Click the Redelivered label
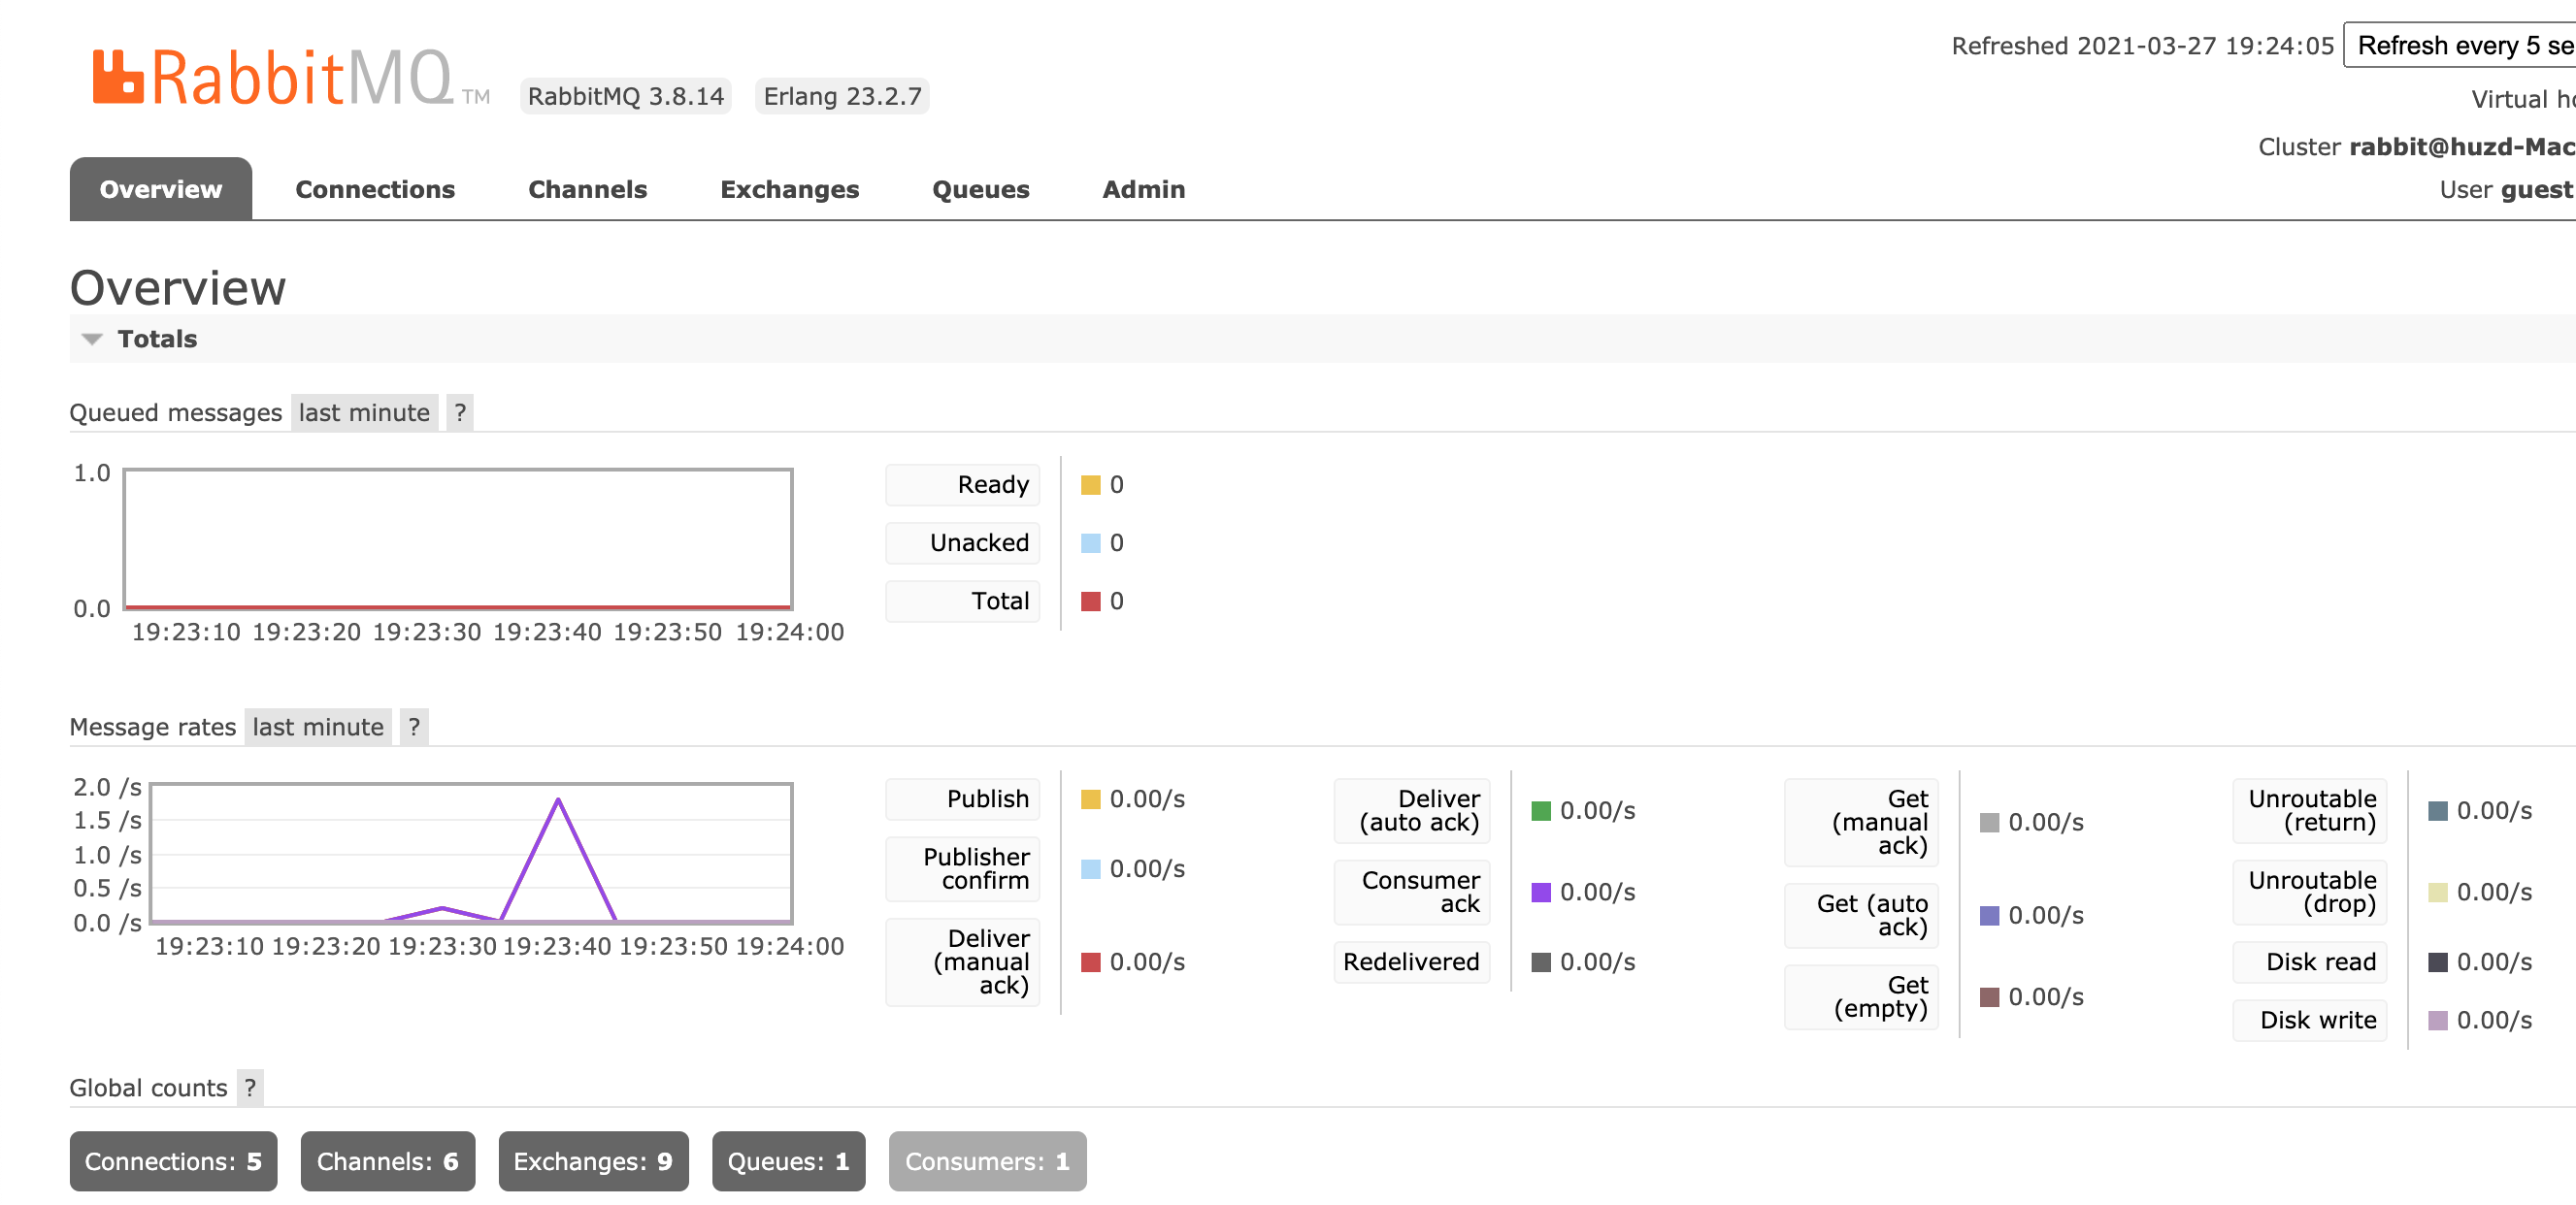Viewport: 2576px width, 1205px height. (1412, 962)
